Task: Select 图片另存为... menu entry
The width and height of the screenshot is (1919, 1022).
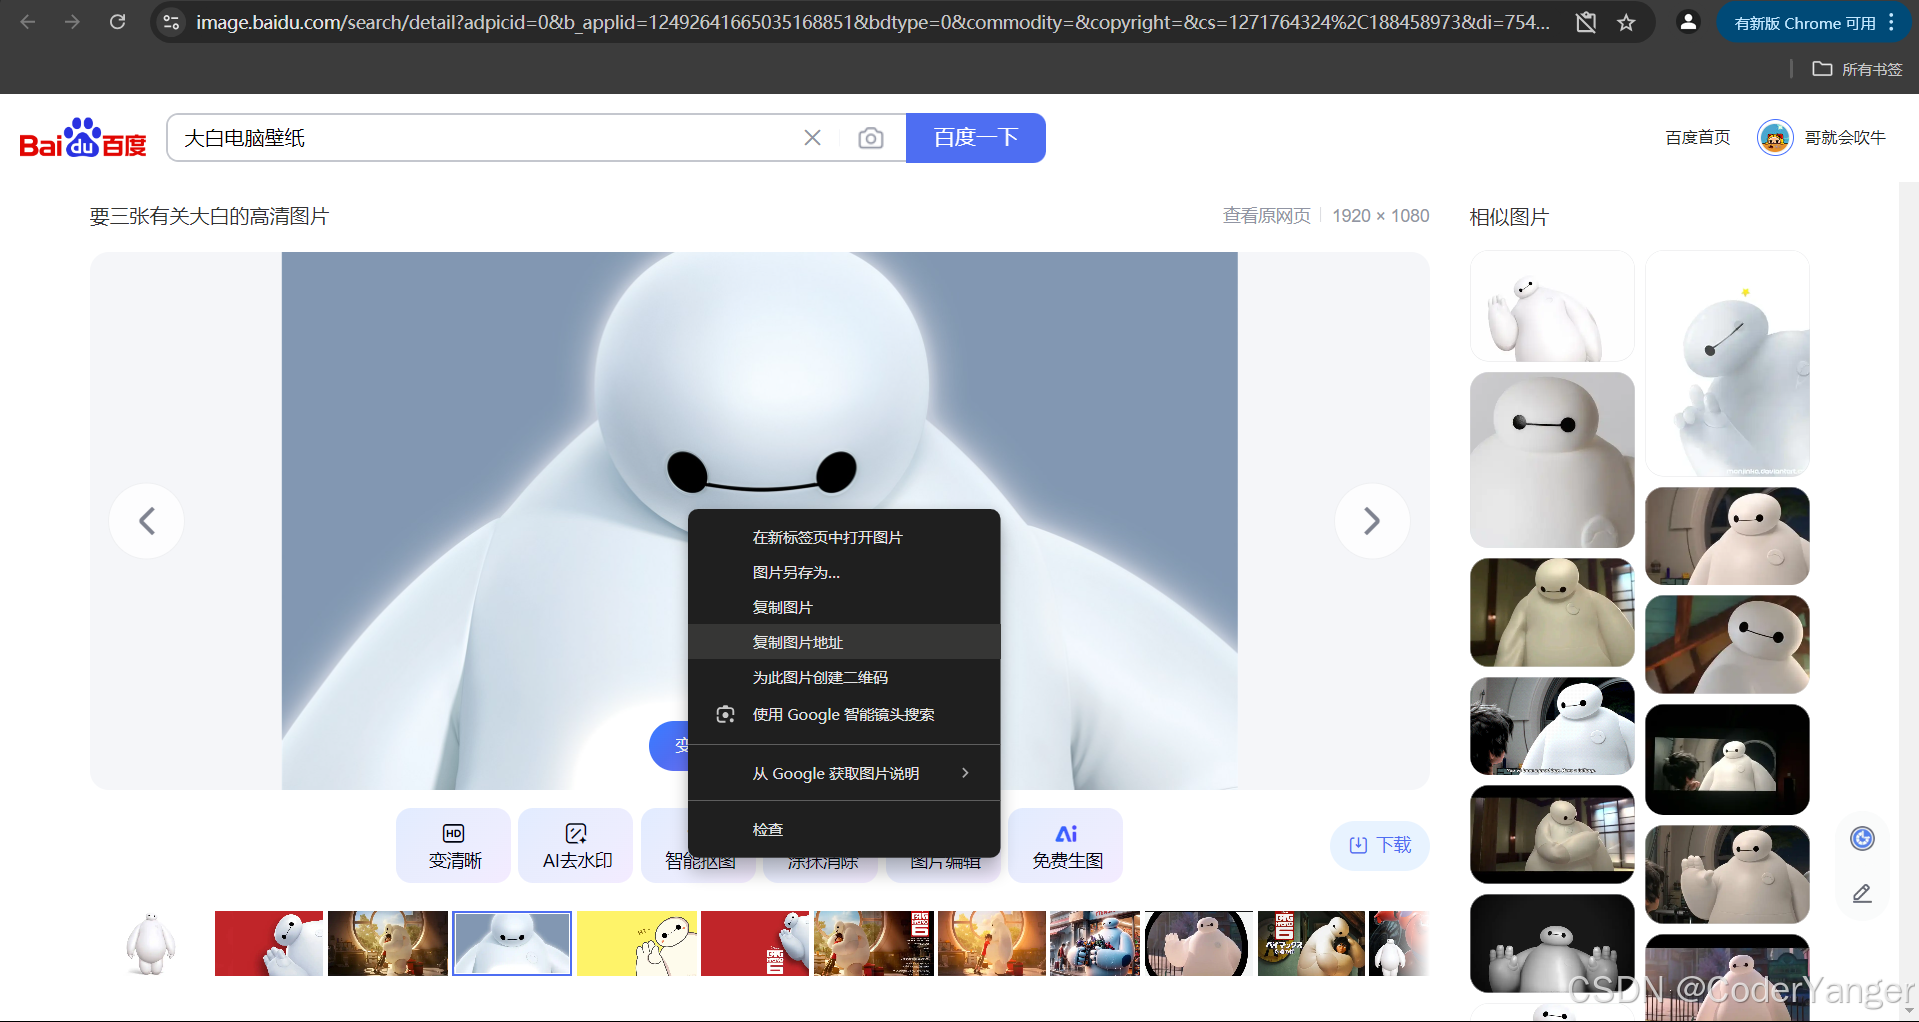Action: (x=844, y=573)
